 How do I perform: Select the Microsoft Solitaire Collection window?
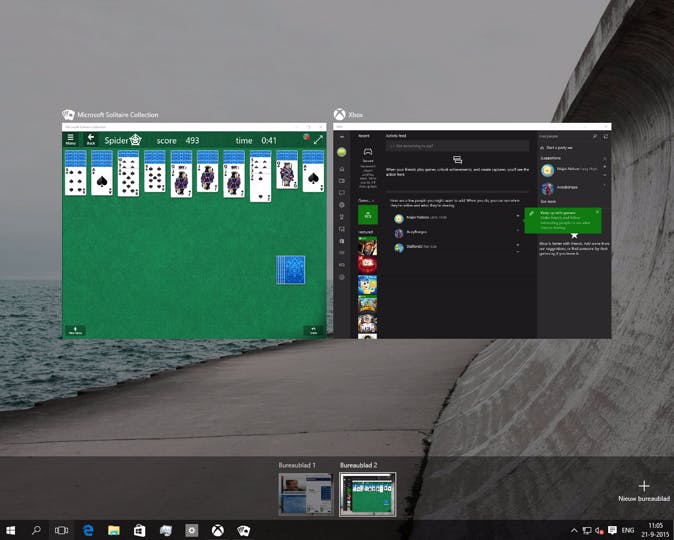click(x=194, y=231)
